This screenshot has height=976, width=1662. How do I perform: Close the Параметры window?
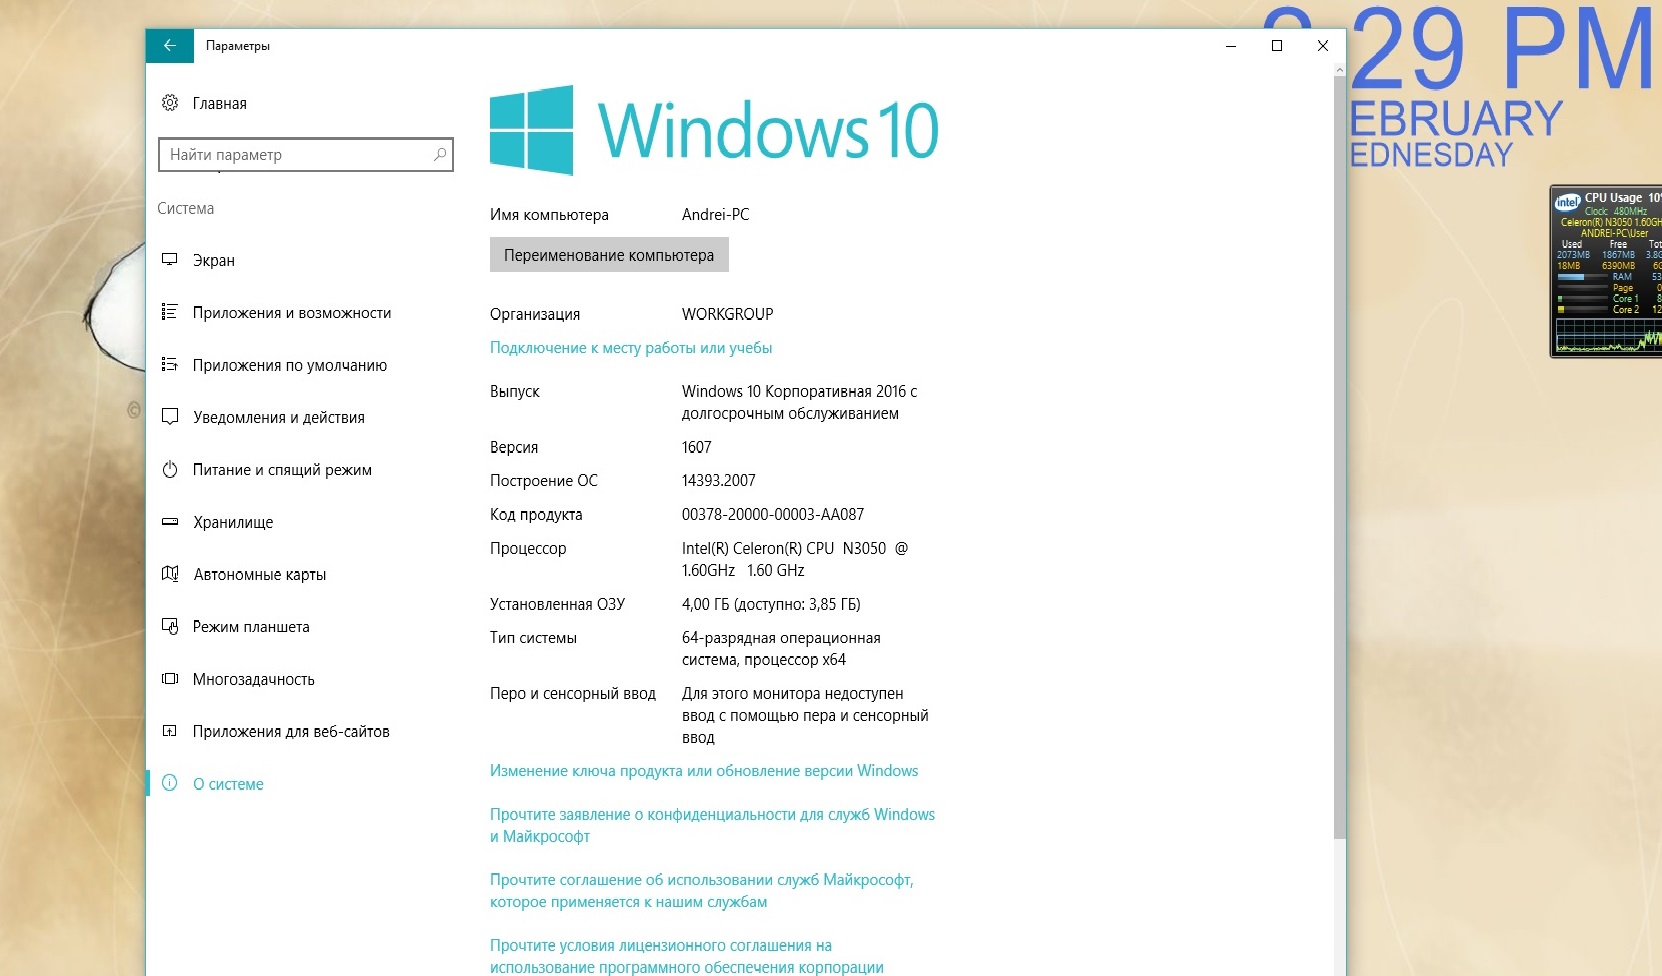1323,45
